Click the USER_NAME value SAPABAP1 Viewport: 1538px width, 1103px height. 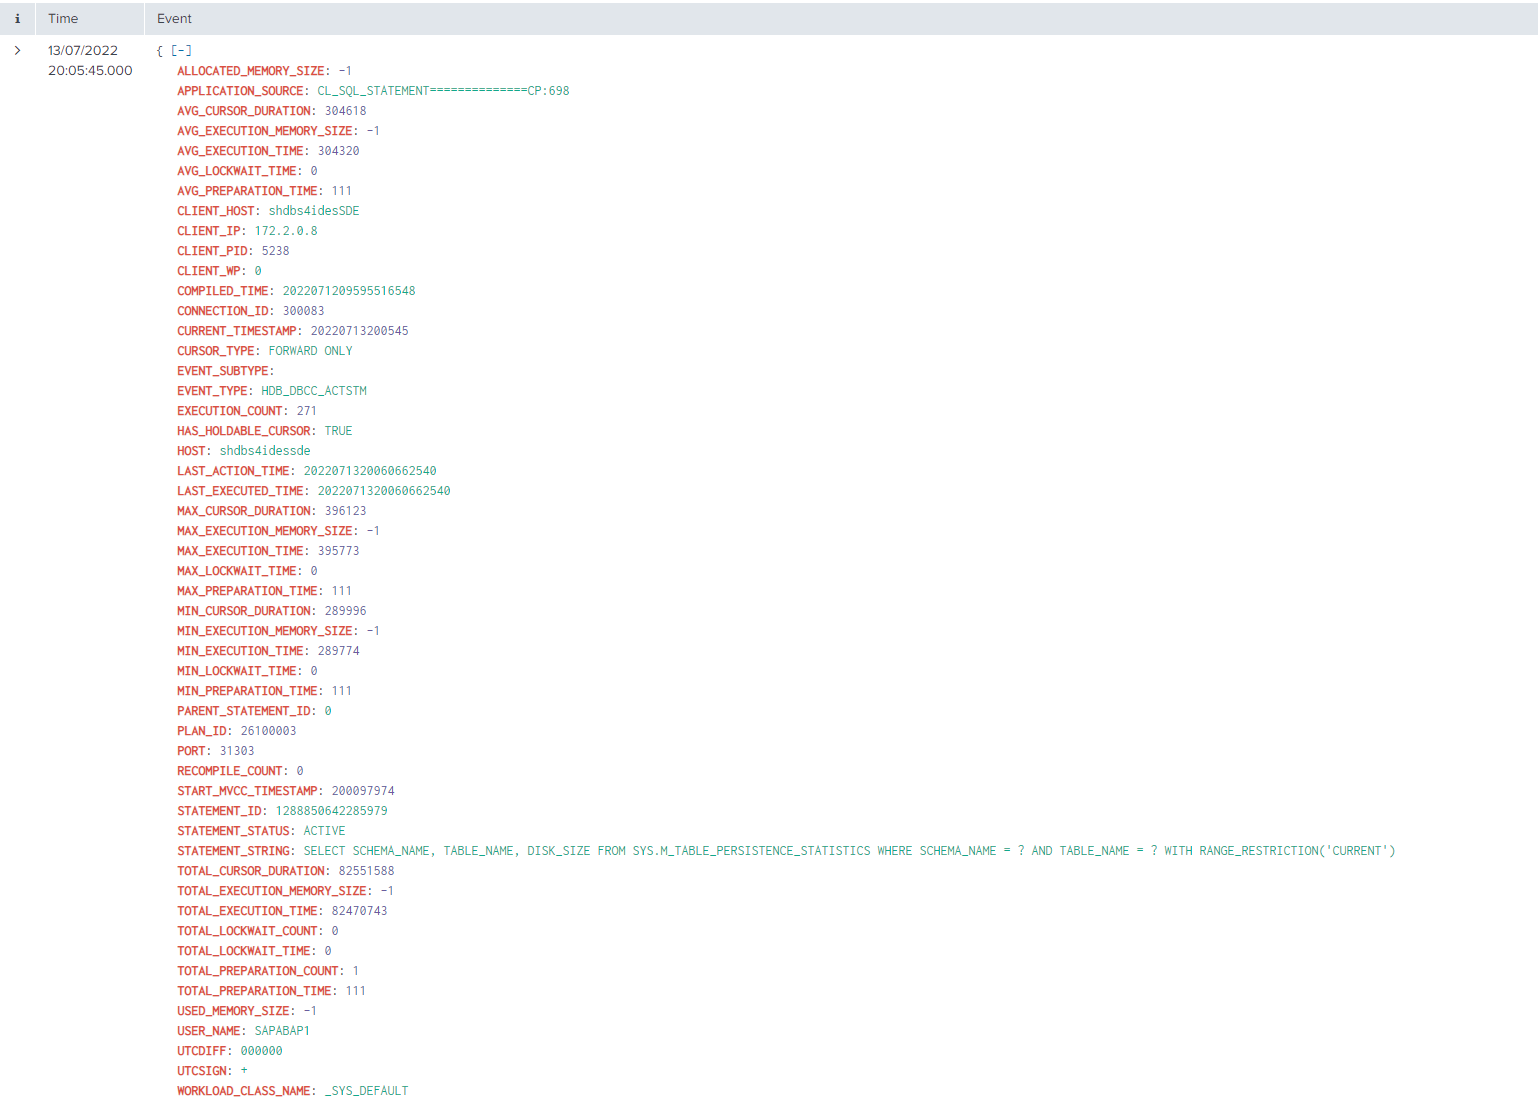coord(281,1031)
